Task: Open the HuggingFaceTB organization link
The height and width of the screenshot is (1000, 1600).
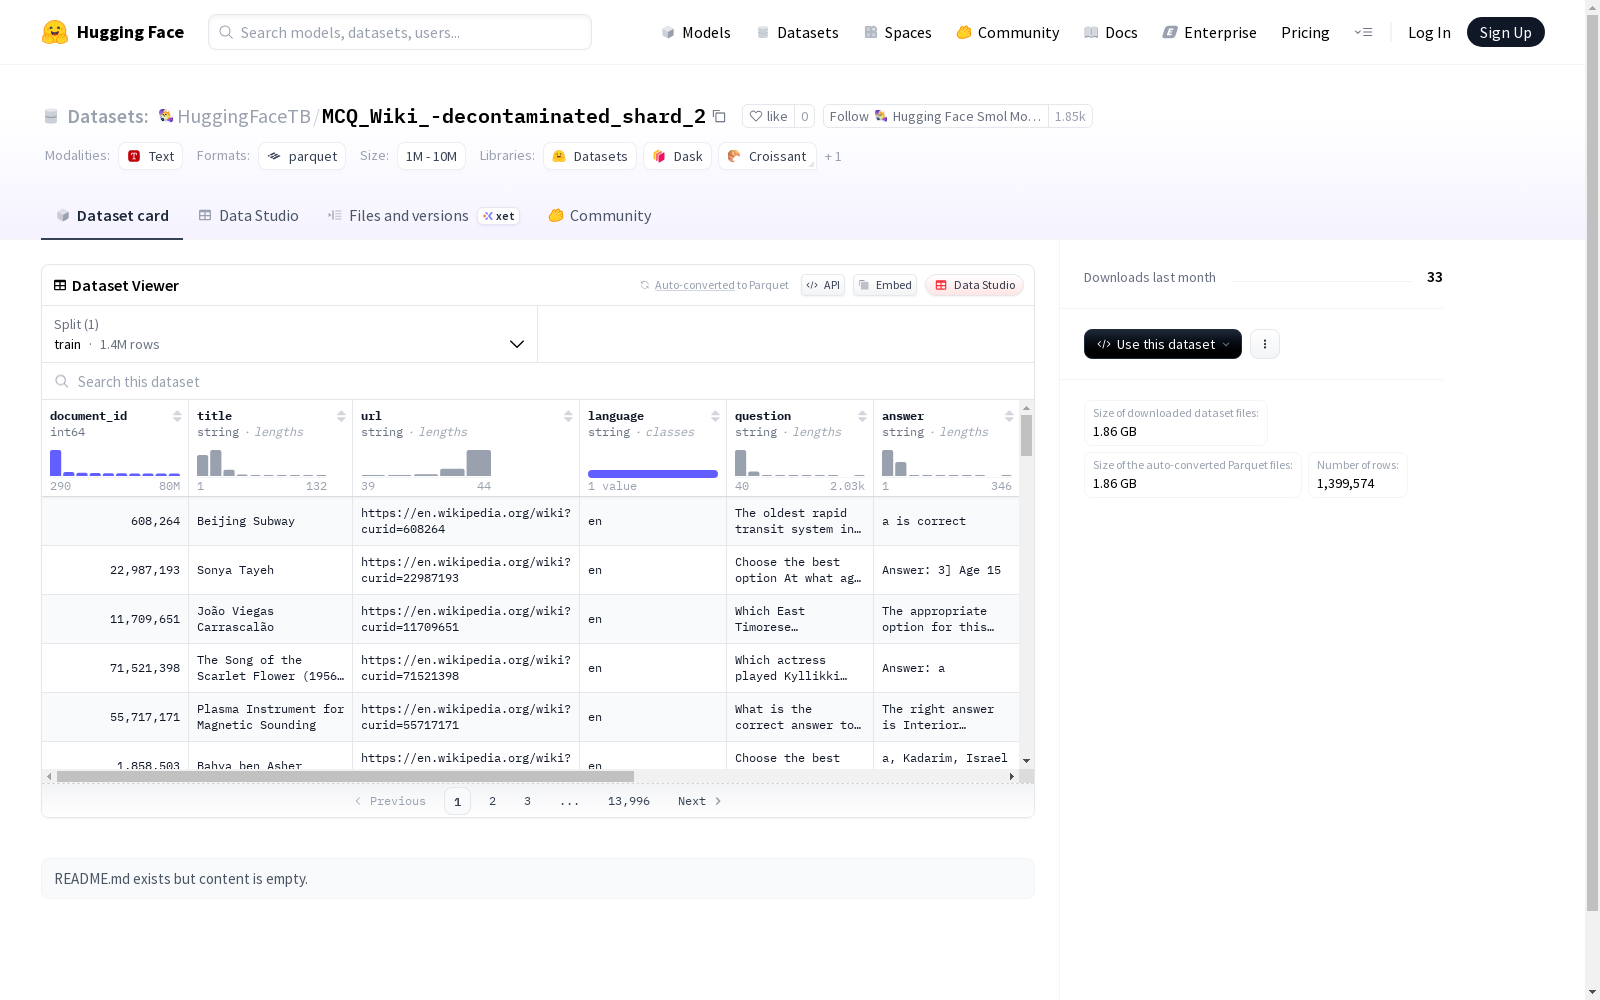Action: (244, 116)
